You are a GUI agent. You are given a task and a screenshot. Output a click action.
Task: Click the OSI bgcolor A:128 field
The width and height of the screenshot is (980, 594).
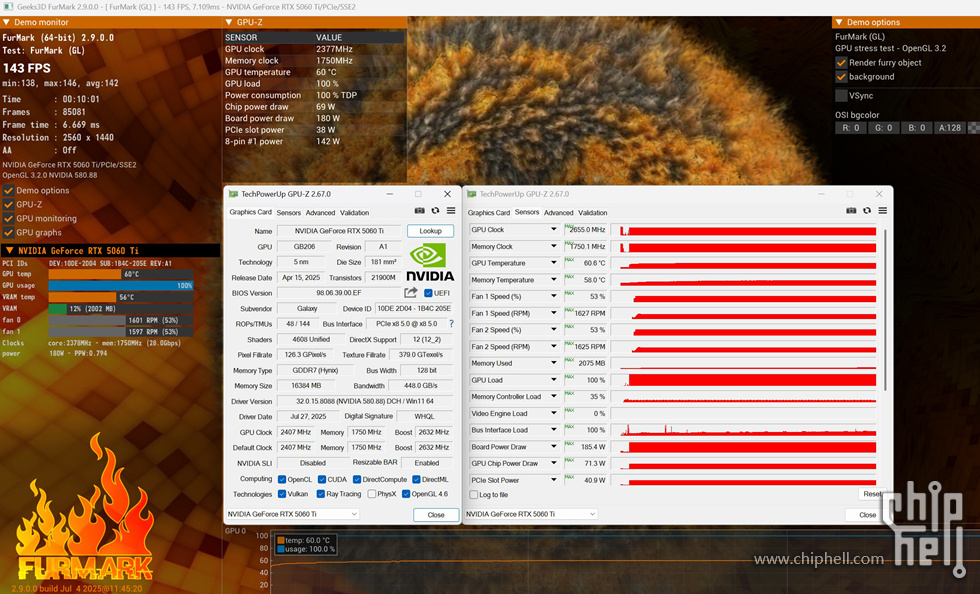[x=949, y=128]
